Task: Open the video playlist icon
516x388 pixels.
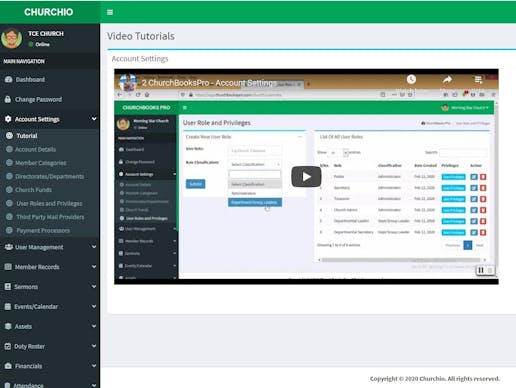Action: 478,79
